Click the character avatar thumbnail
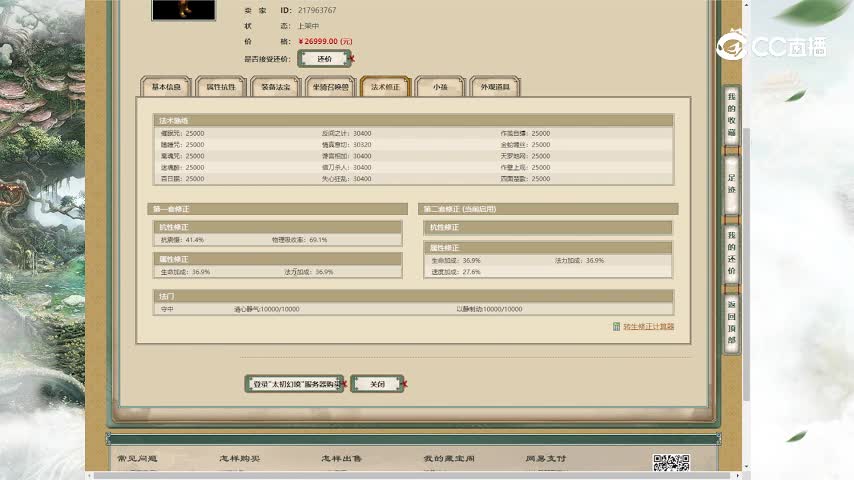 click(x=183, y=9)
